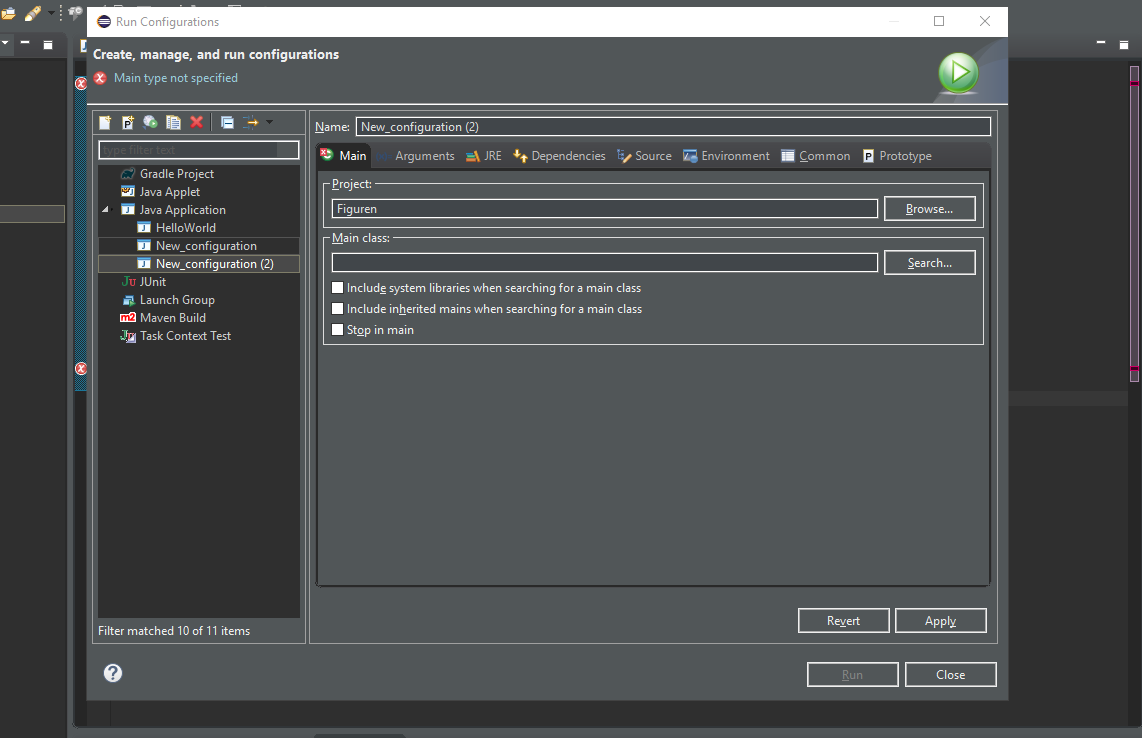Create a new prototype launch configuration
This screenshot has height=738, width=1142.
[x=128, y=122]
